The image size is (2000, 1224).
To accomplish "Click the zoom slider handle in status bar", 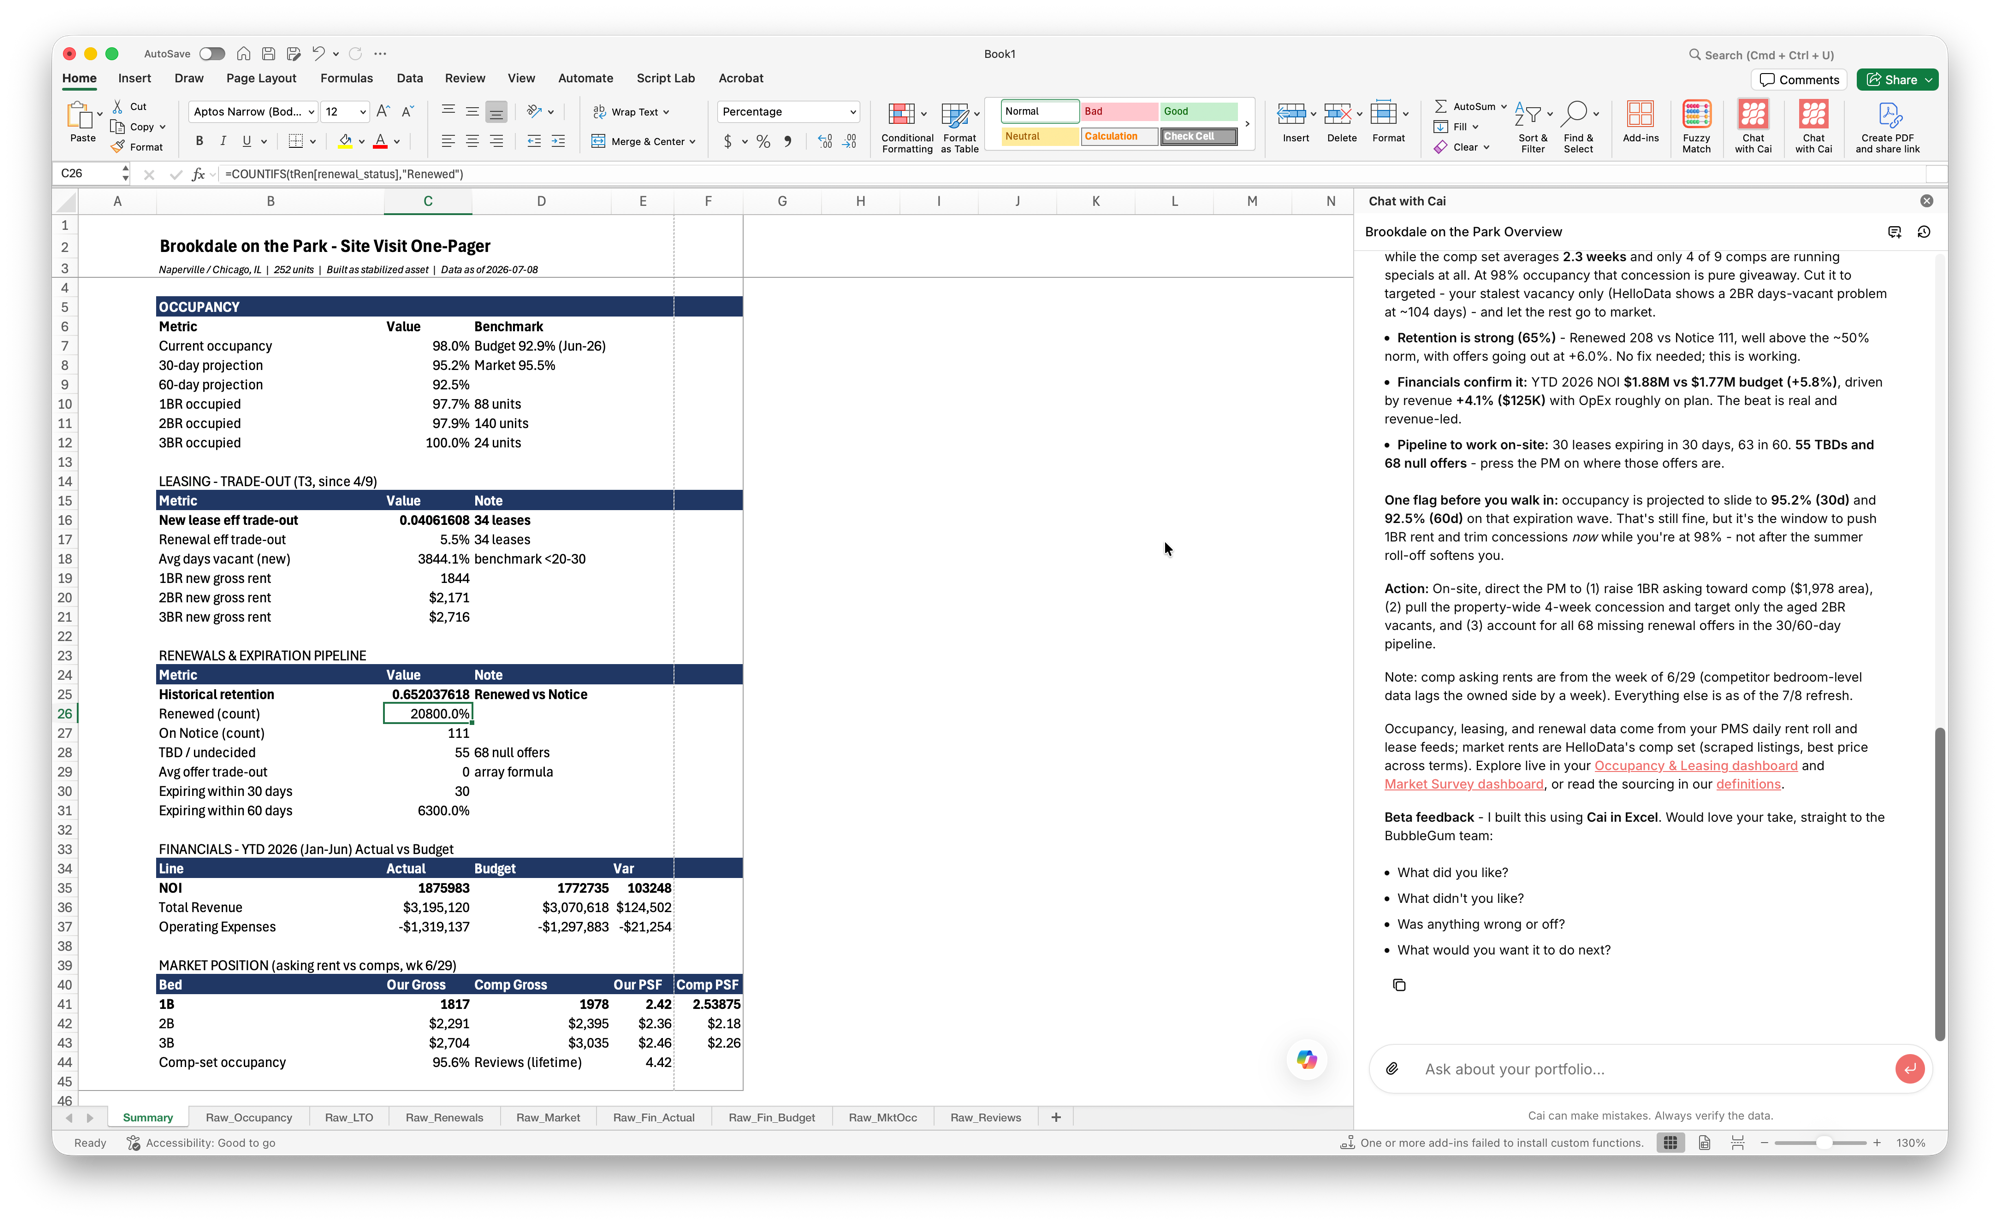I will pyautogui.click(x=1824, y=1143).
